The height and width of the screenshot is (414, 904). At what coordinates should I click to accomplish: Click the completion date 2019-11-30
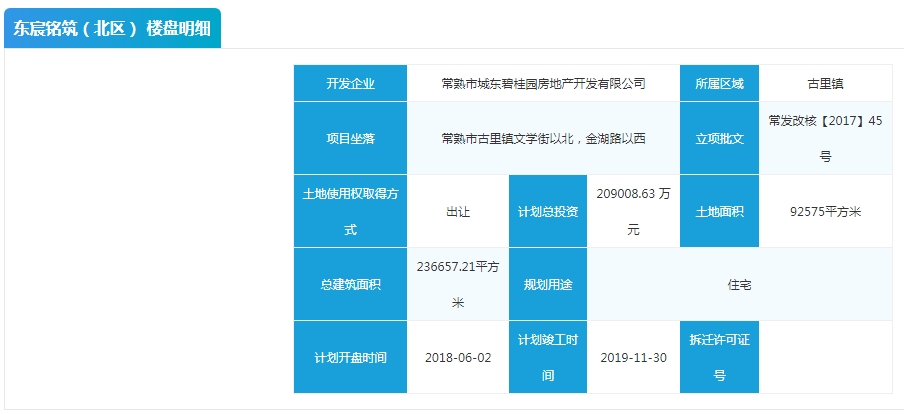[633, 357]
